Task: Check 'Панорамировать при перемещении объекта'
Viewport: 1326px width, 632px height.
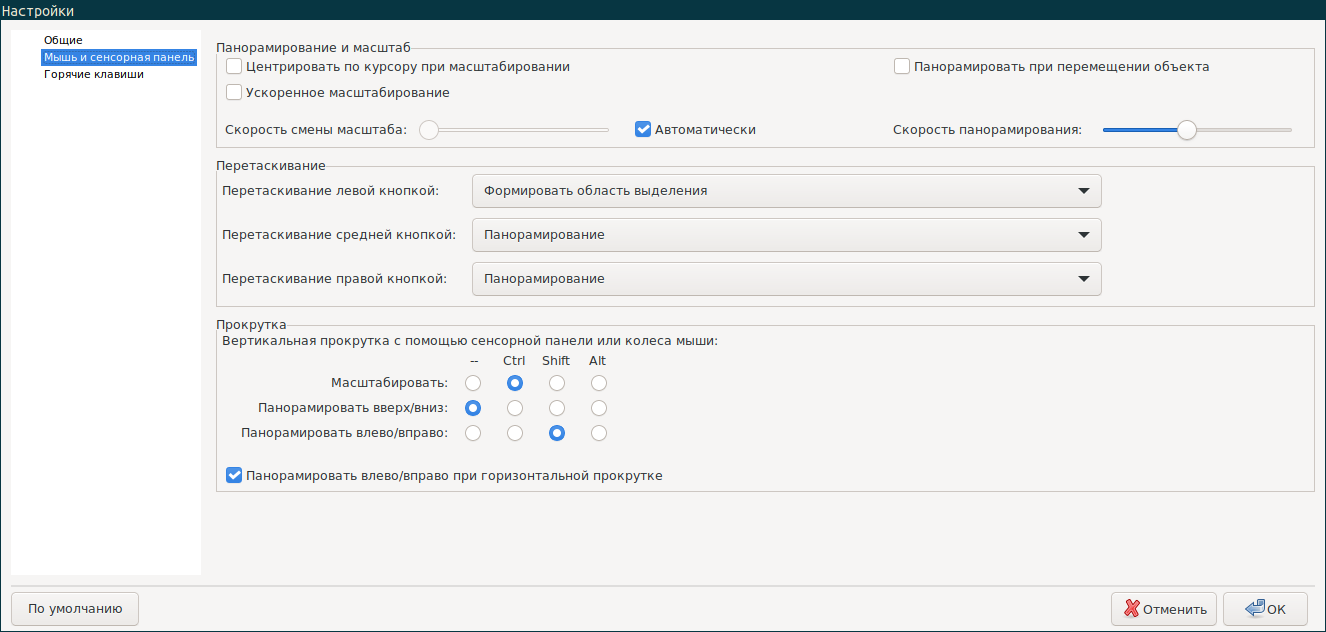Action: [901, 66]
